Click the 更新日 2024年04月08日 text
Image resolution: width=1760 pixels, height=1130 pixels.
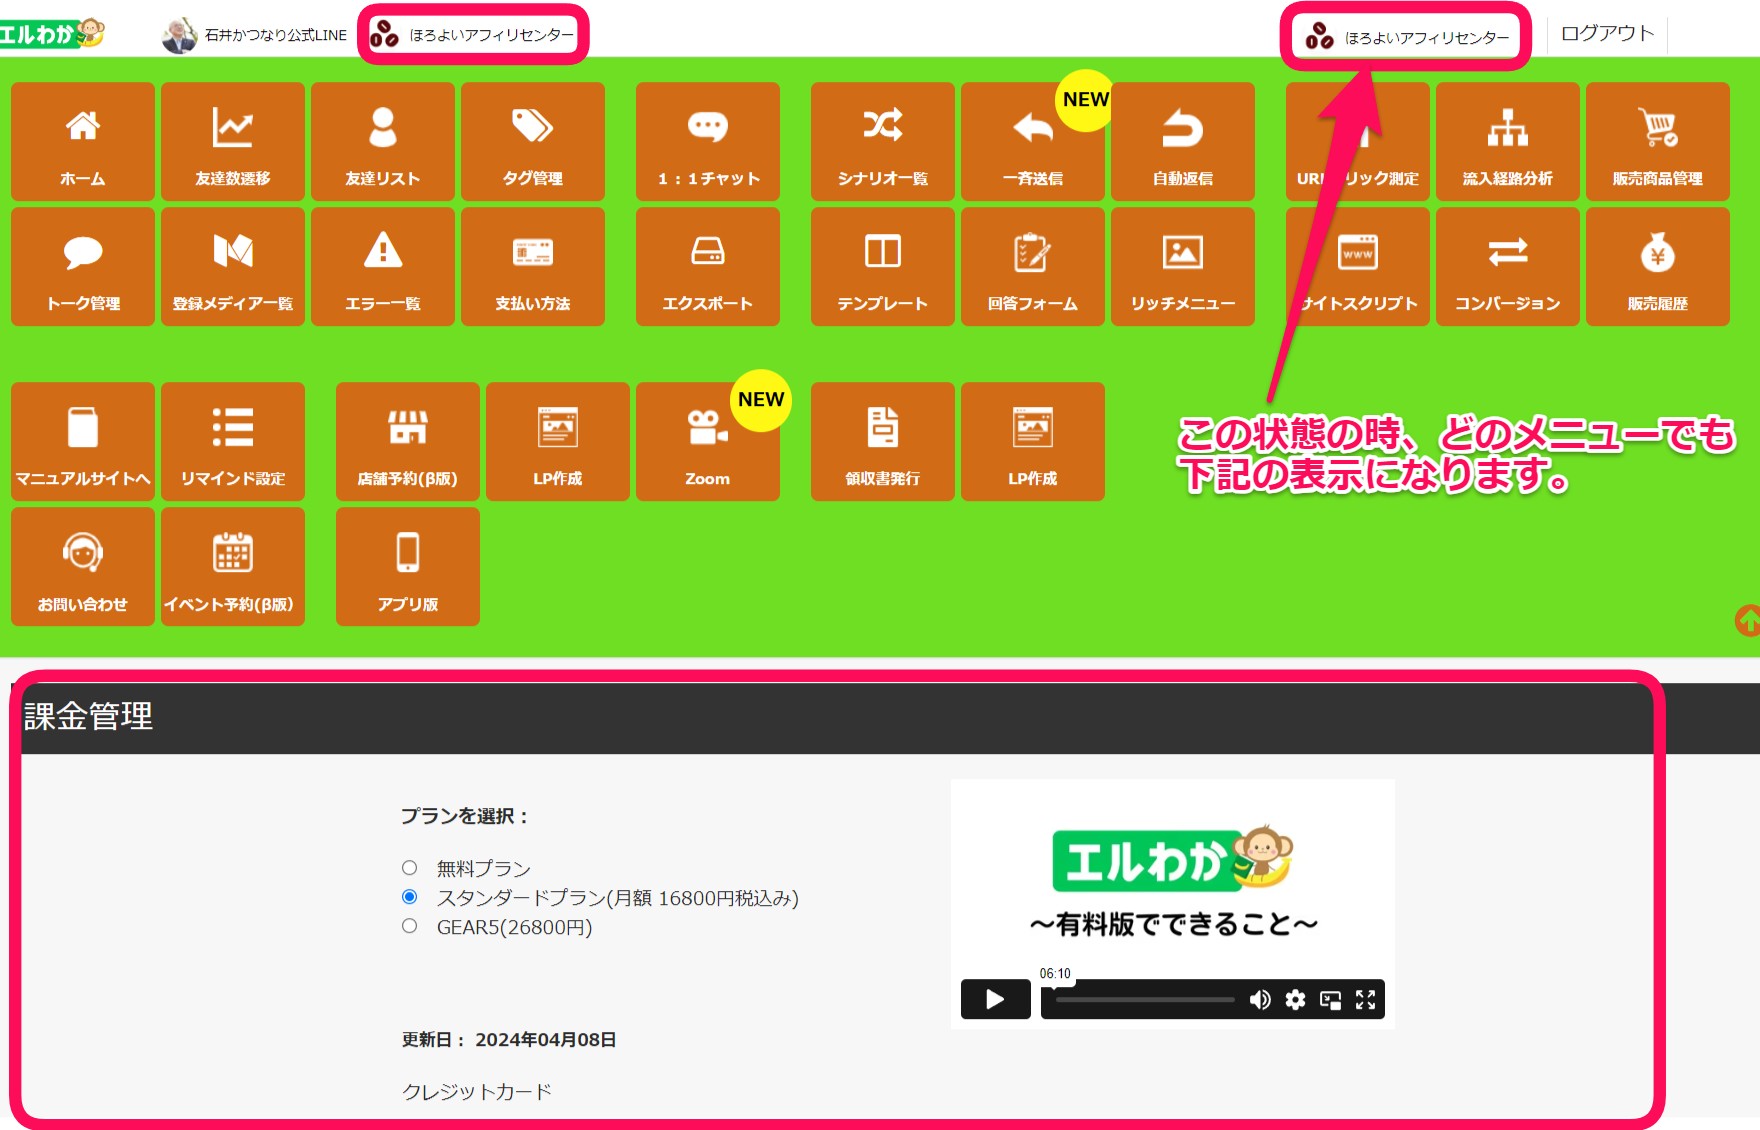click(509, 1040)
